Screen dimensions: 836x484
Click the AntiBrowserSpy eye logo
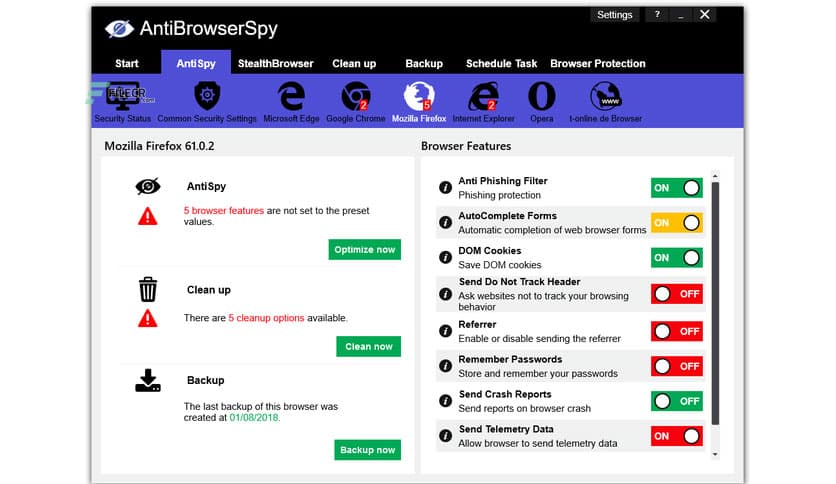(119, 28)
